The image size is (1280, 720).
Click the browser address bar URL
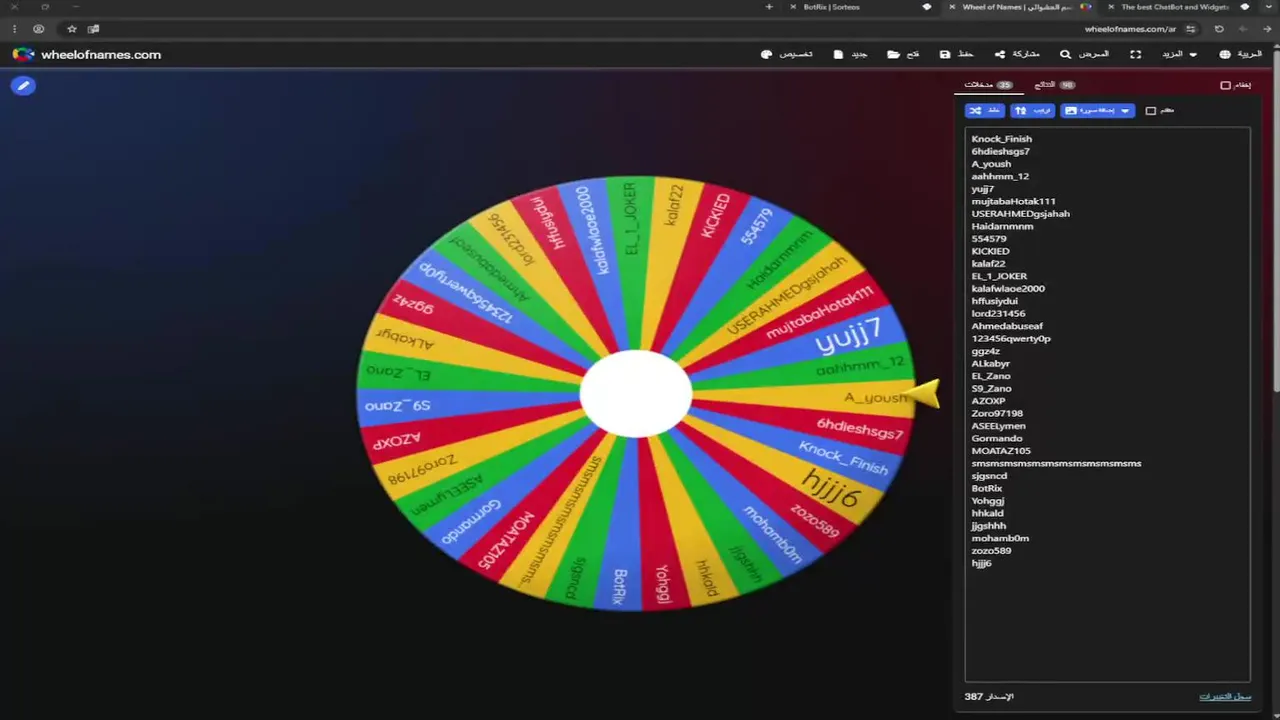coord(1130,29)
